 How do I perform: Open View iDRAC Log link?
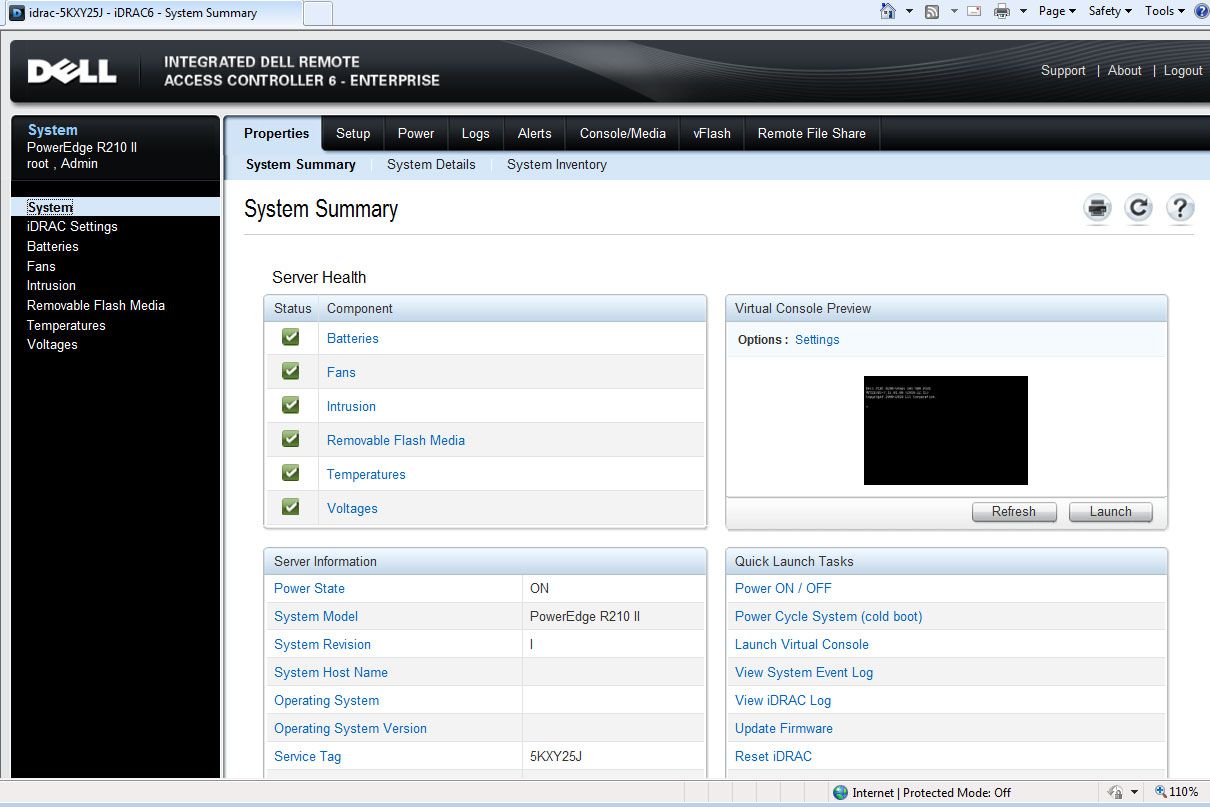point(783,700)
